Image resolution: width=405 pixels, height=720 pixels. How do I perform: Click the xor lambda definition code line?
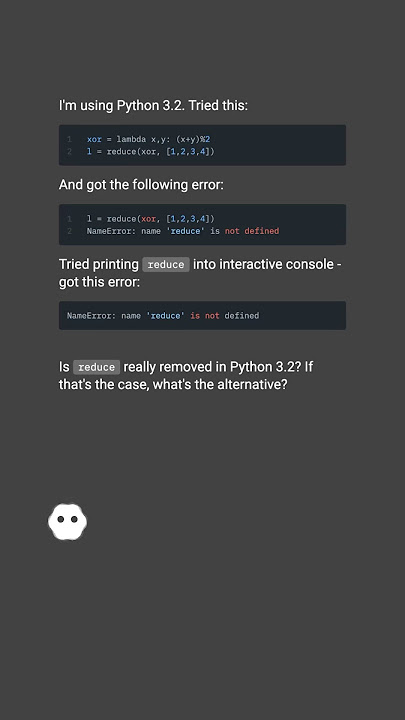(x=148, y=139)
